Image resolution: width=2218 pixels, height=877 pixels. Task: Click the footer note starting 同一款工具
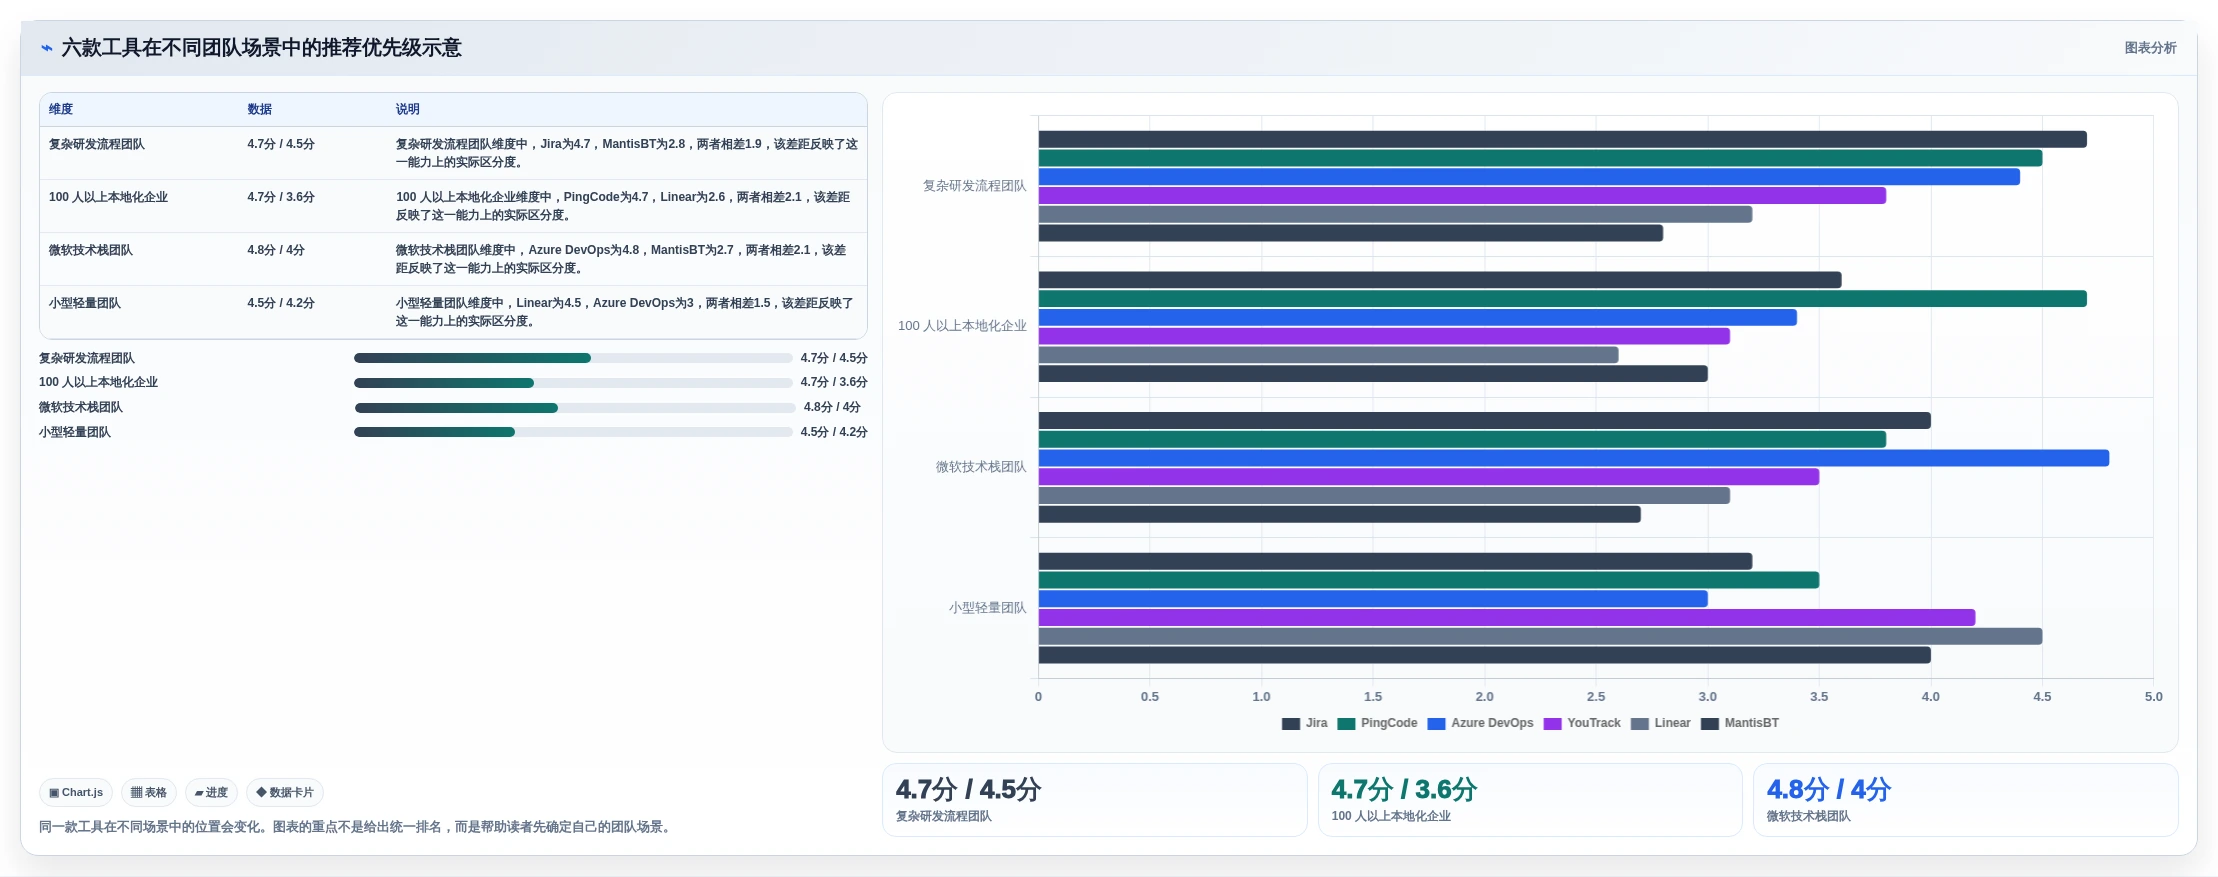357,827
